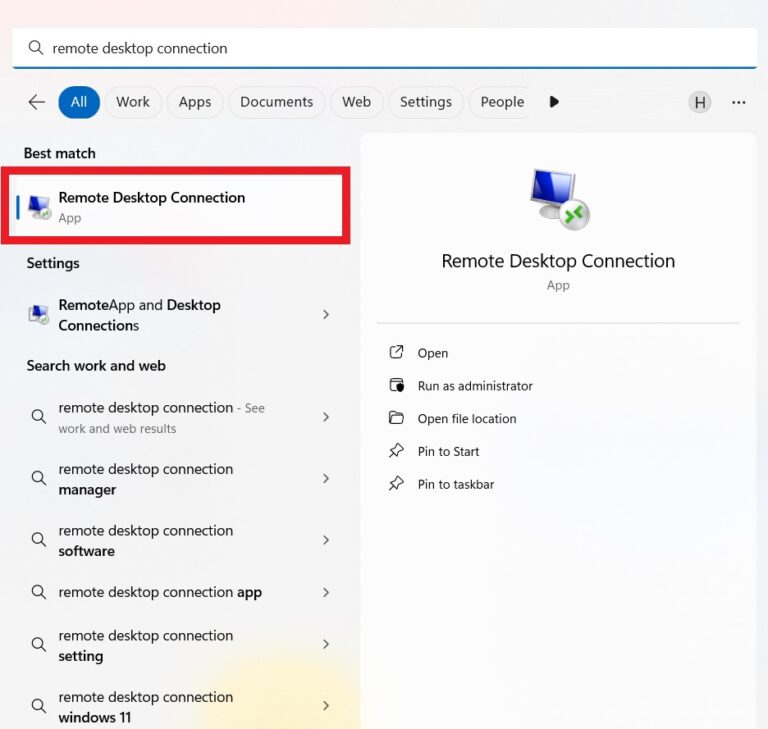Open the H user account avatar
This screenshot has width=768, height=729.
point(700,102)
